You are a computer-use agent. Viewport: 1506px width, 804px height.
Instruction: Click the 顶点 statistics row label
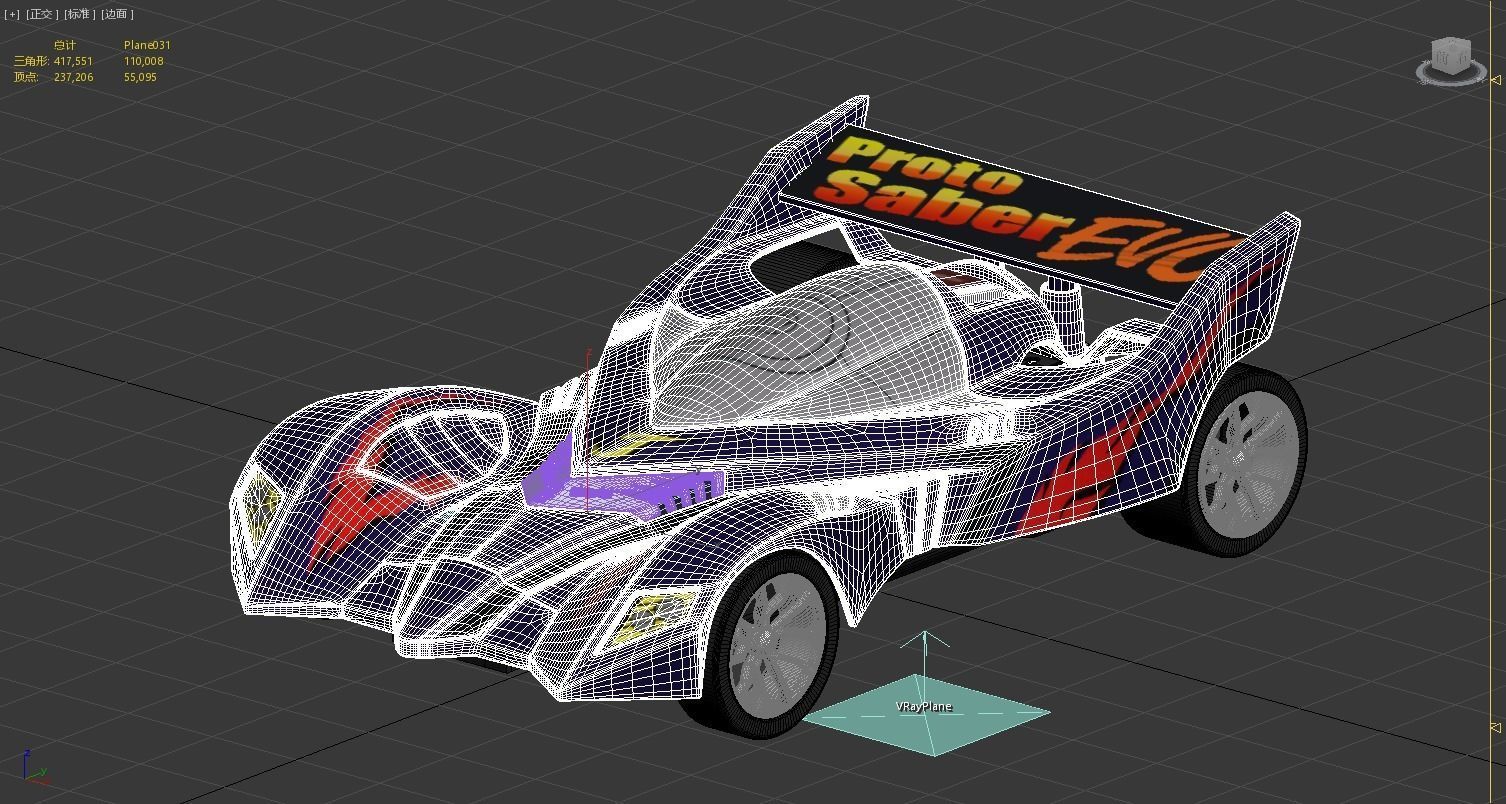click(x=26, y=77)
